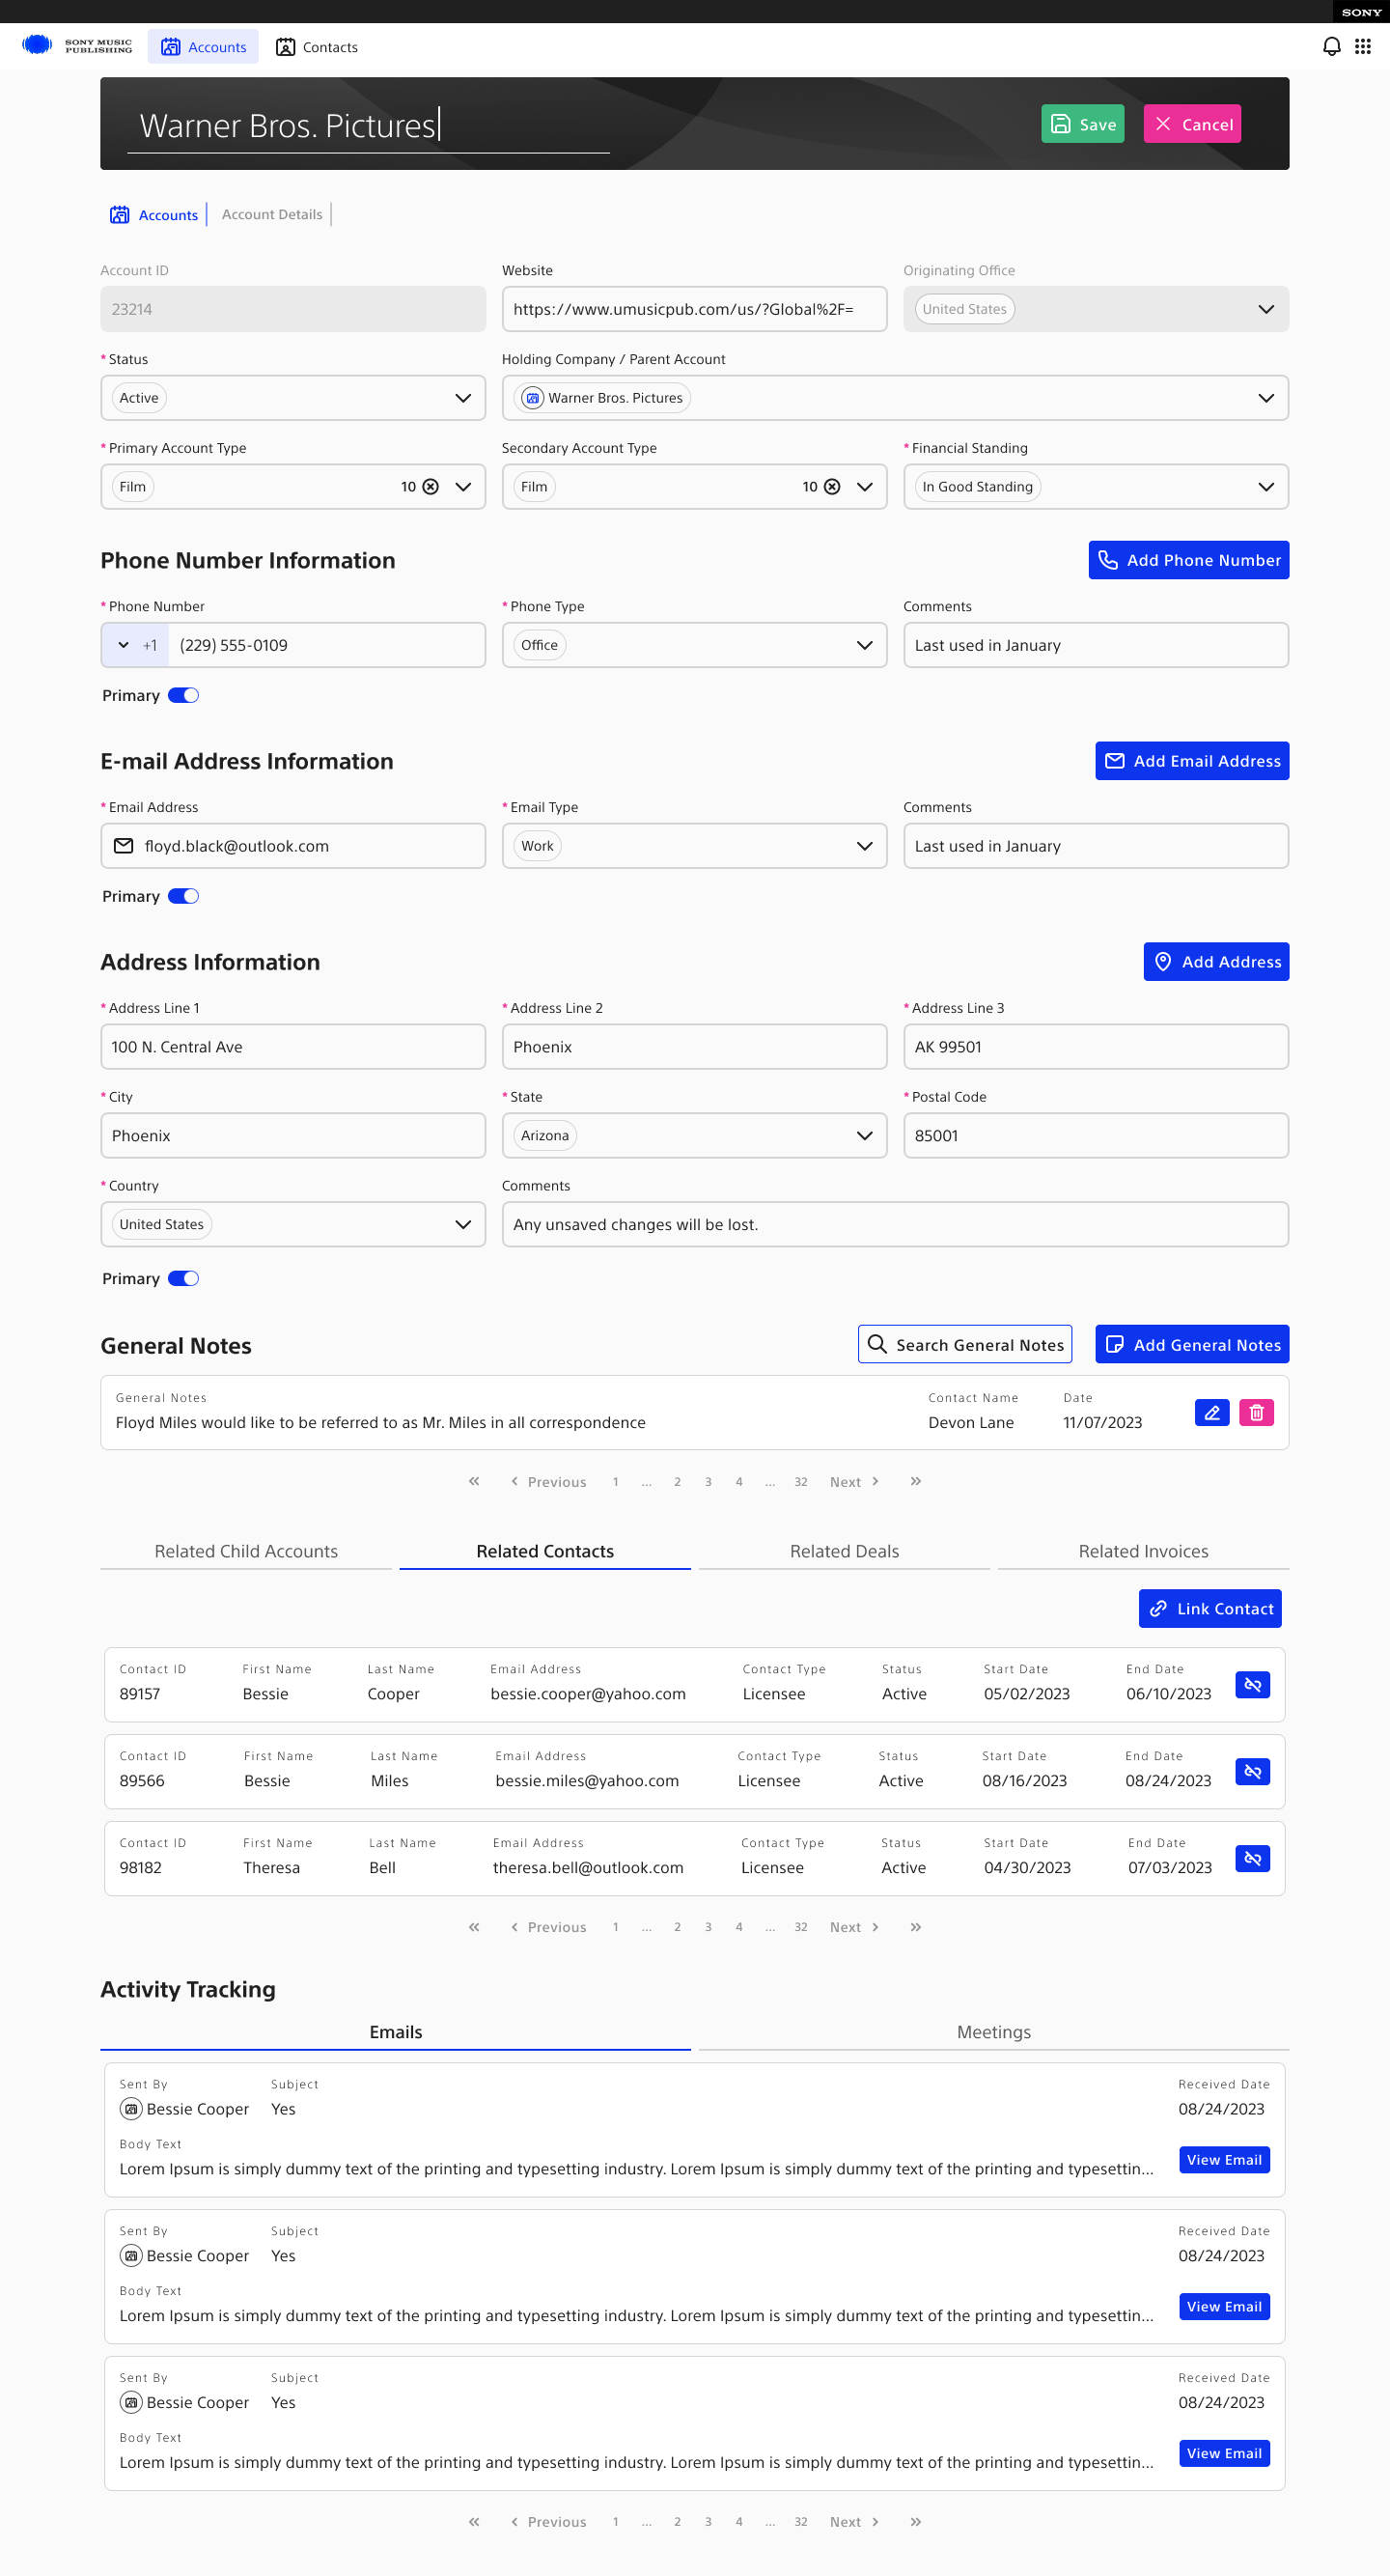Go to Next page of general notes

854,1482
